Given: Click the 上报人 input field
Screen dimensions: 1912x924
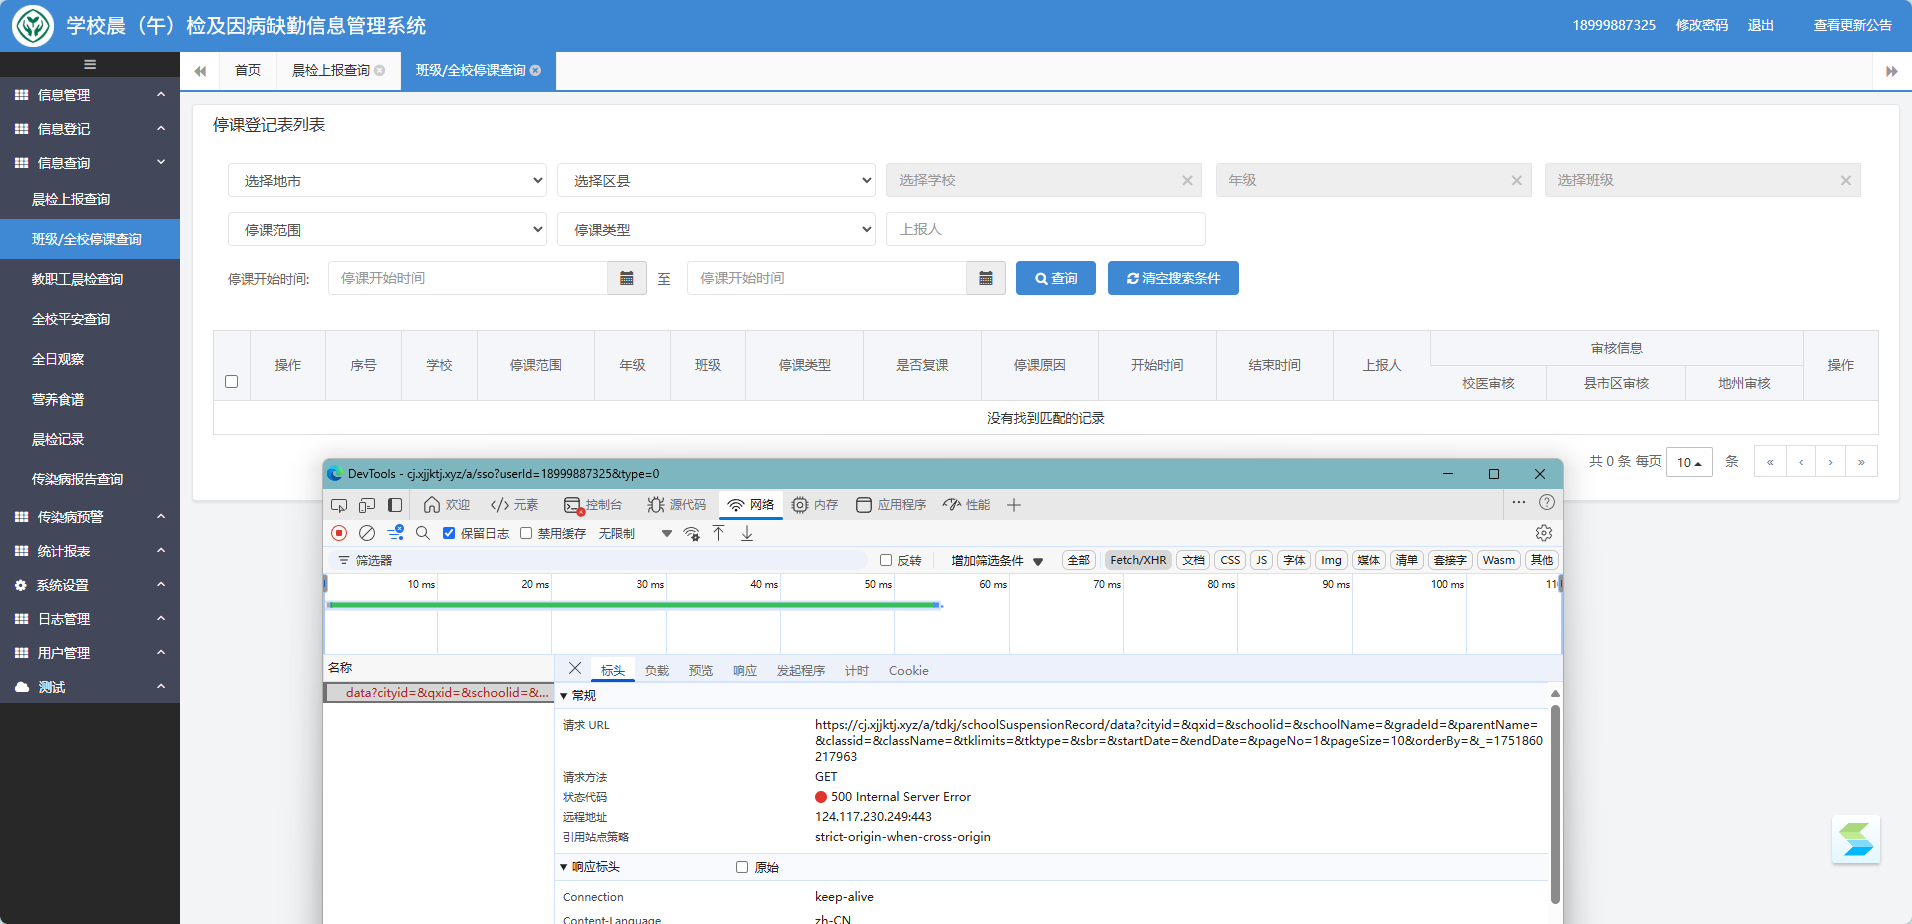Looking at the screenshot, I should [x=1045, y=230].
